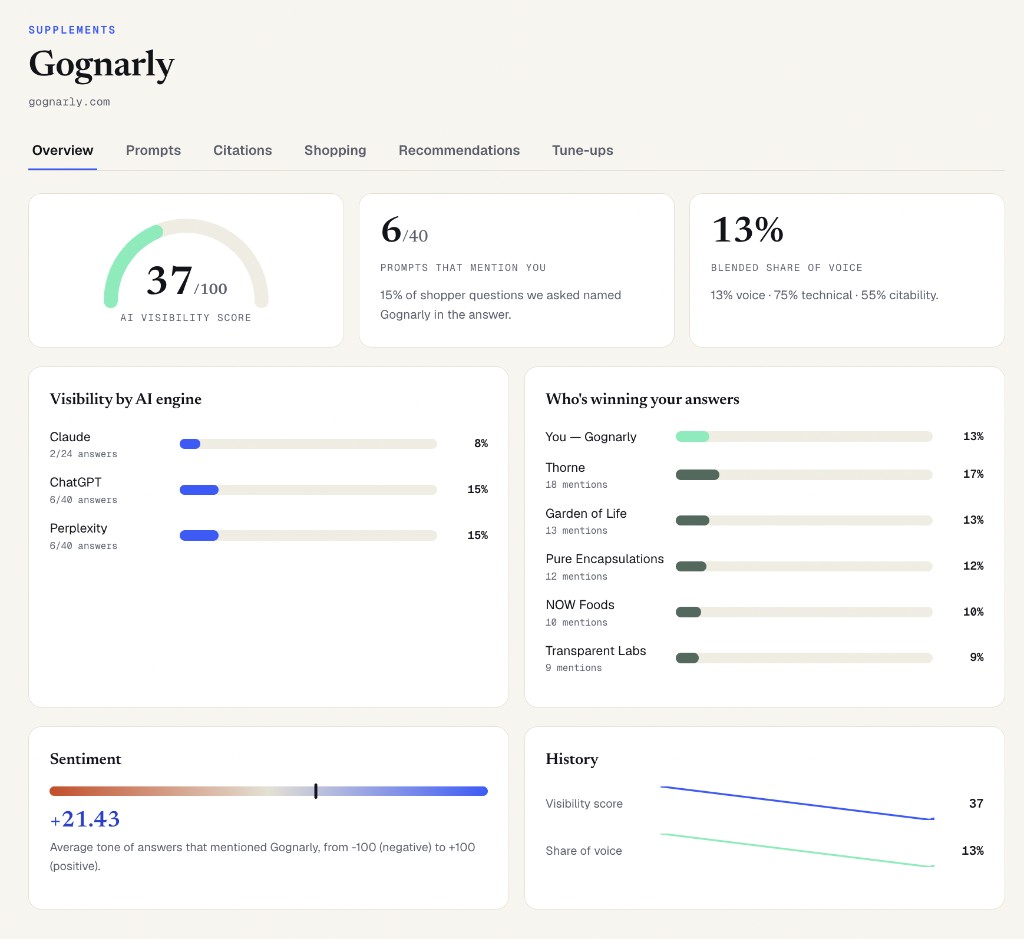Click the Who's winning your answers heading
1024x939 pixels.
pos(643,399)
